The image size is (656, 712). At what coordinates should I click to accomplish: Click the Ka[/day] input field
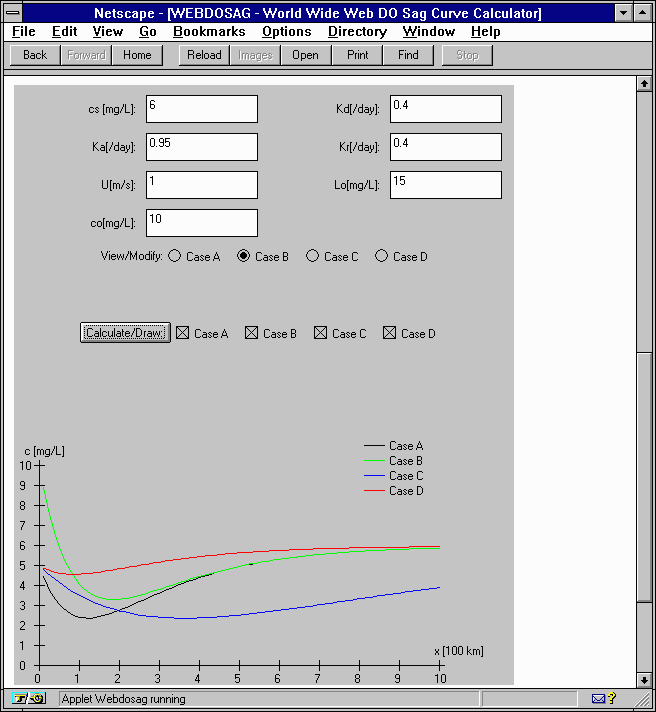[201, 147]
